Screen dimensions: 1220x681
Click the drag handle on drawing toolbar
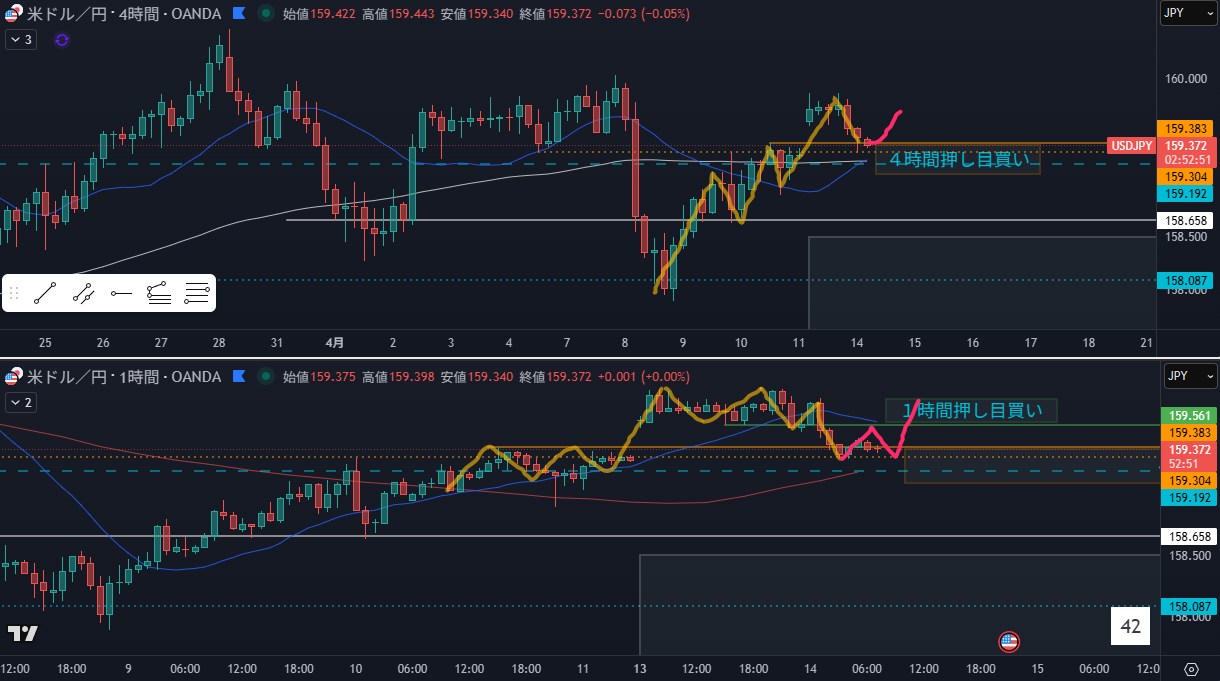pos(14,293)
